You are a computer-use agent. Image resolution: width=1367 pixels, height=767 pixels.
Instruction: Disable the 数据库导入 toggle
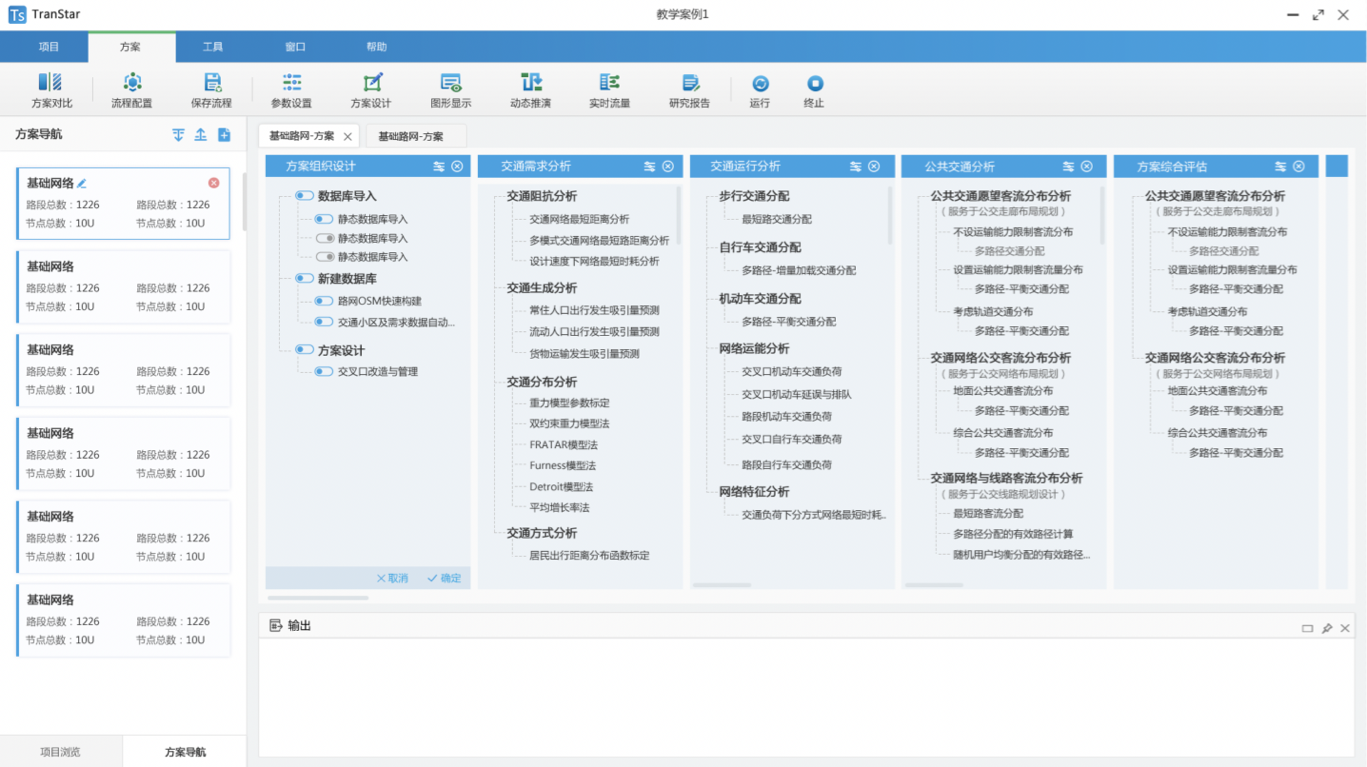[303, 197]
